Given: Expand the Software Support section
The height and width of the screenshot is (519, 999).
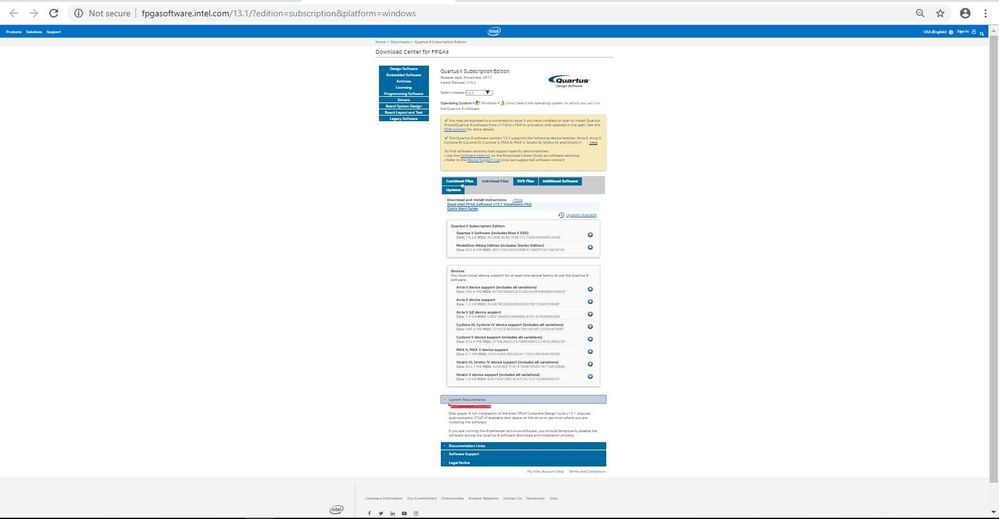Looking at the screenshot, I should tap(523, 454).
